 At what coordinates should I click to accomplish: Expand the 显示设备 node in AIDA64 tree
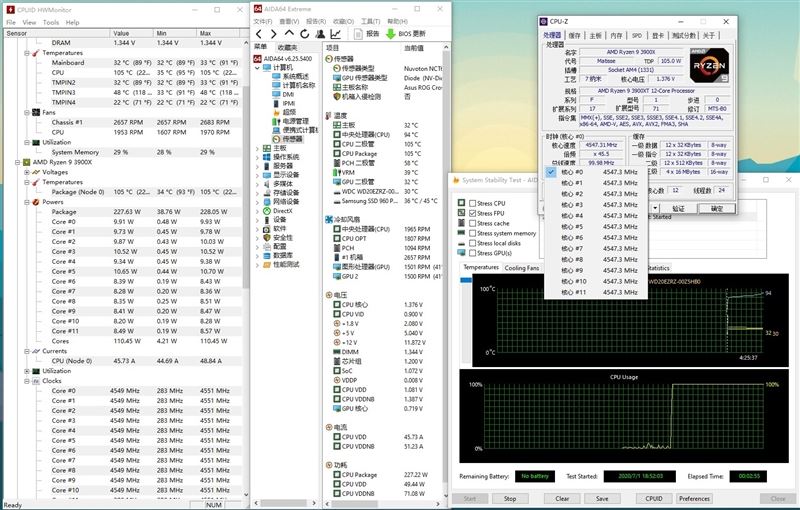click(x=257, y=175)
